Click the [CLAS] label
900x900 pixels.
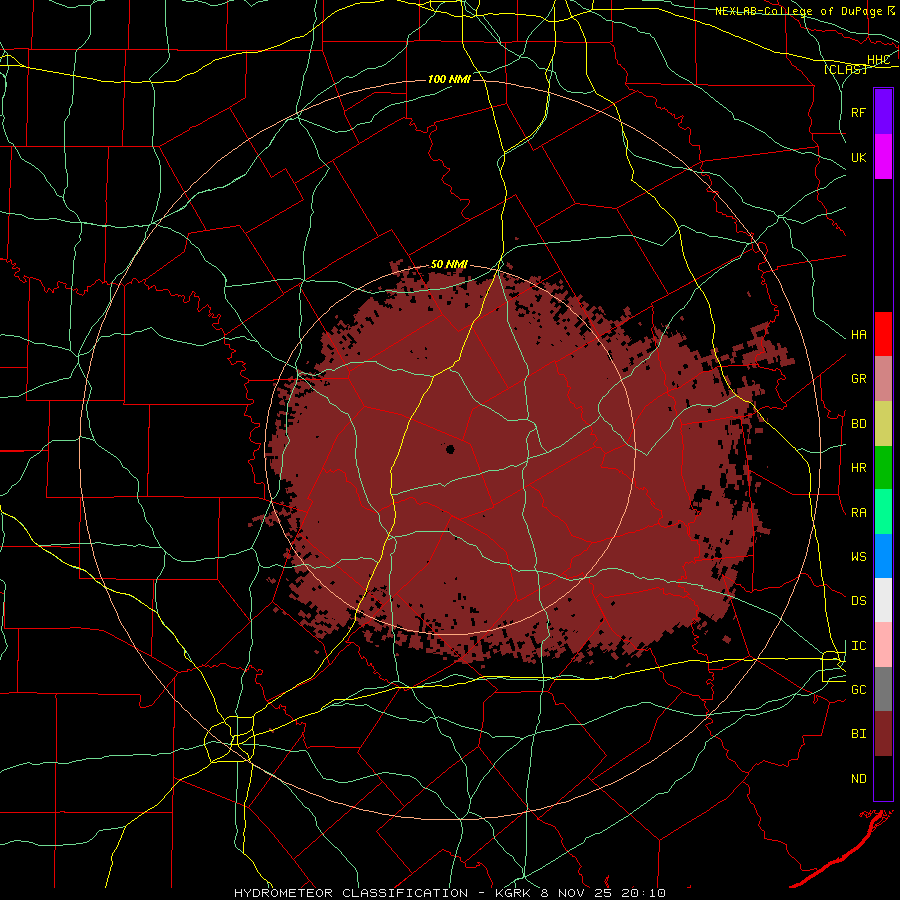coord(845,69)
